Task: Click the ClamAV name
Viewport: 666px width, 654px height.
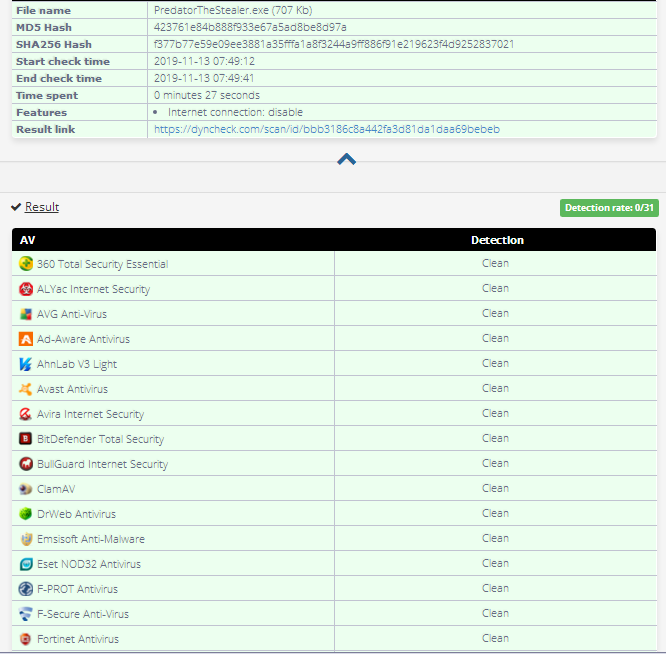Action: coord(56,489)
